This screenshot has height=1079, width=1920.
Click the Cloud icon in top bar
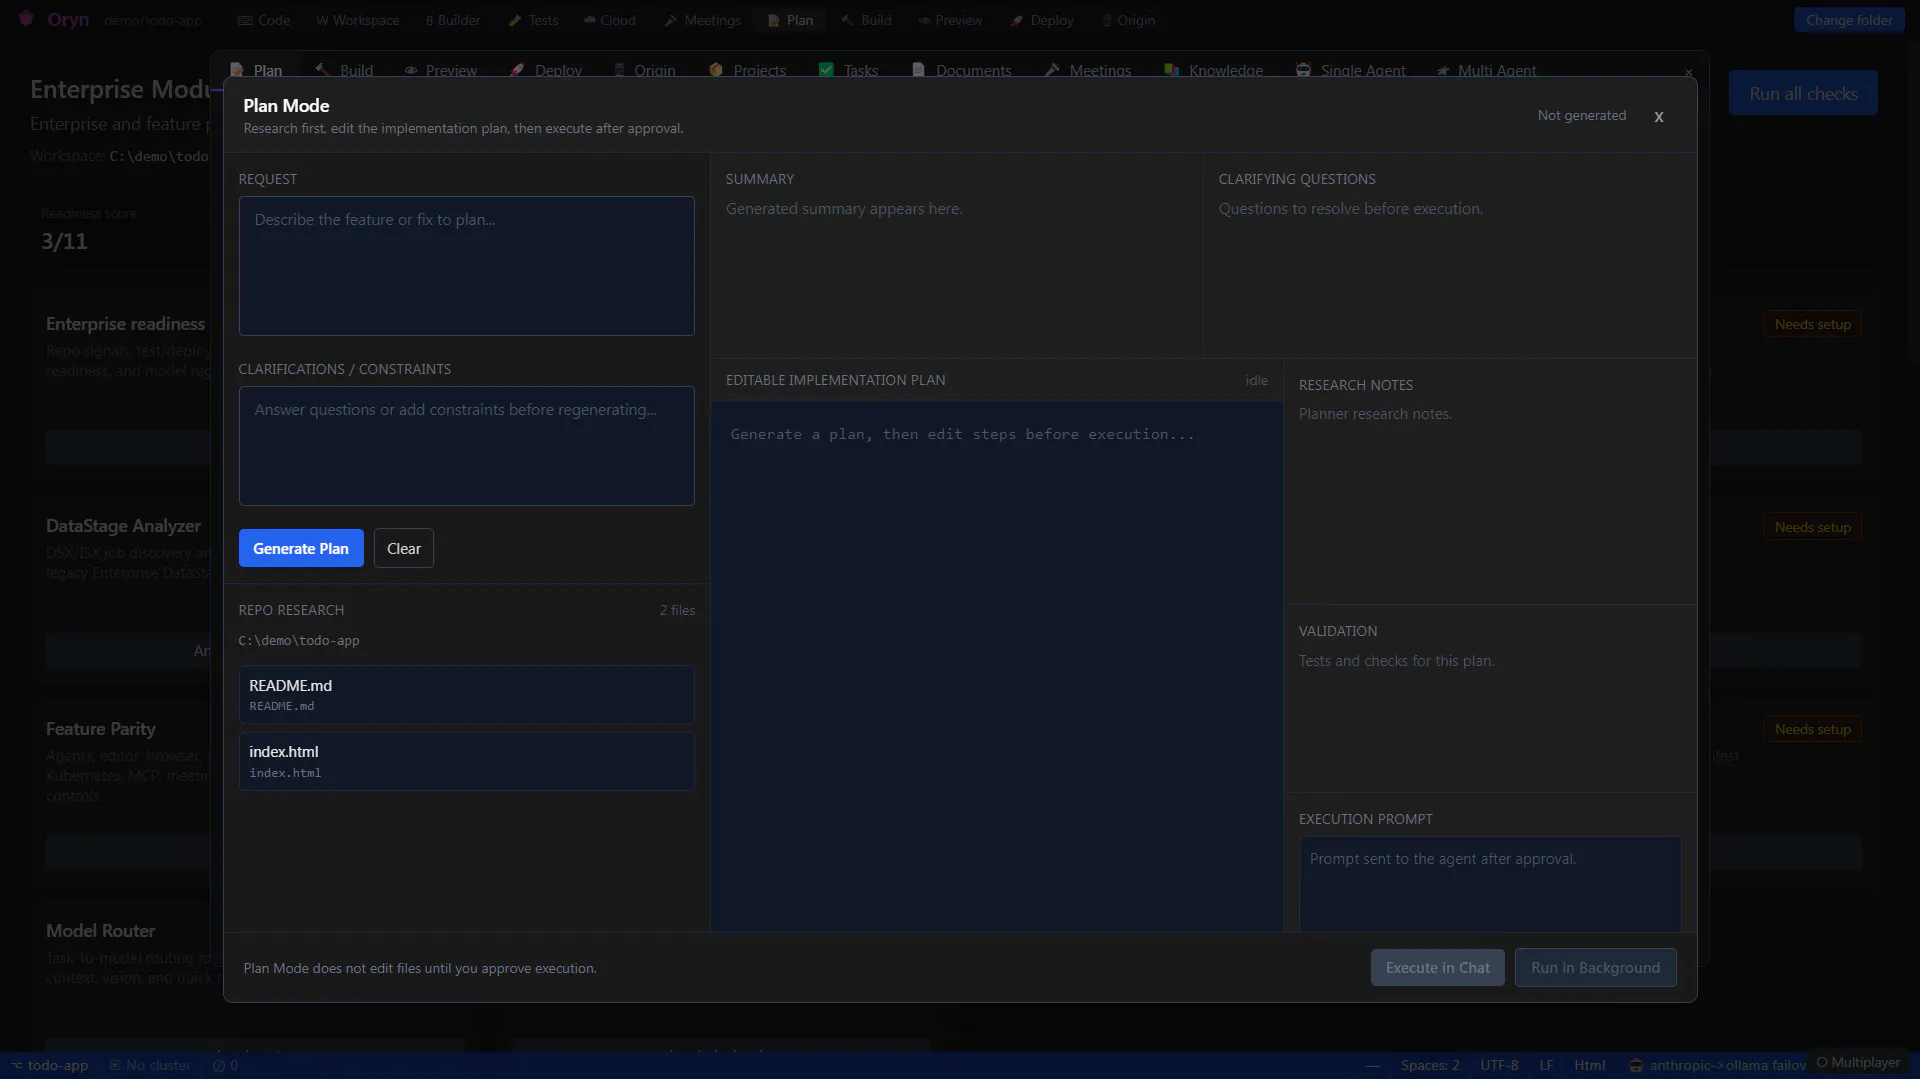590,20
